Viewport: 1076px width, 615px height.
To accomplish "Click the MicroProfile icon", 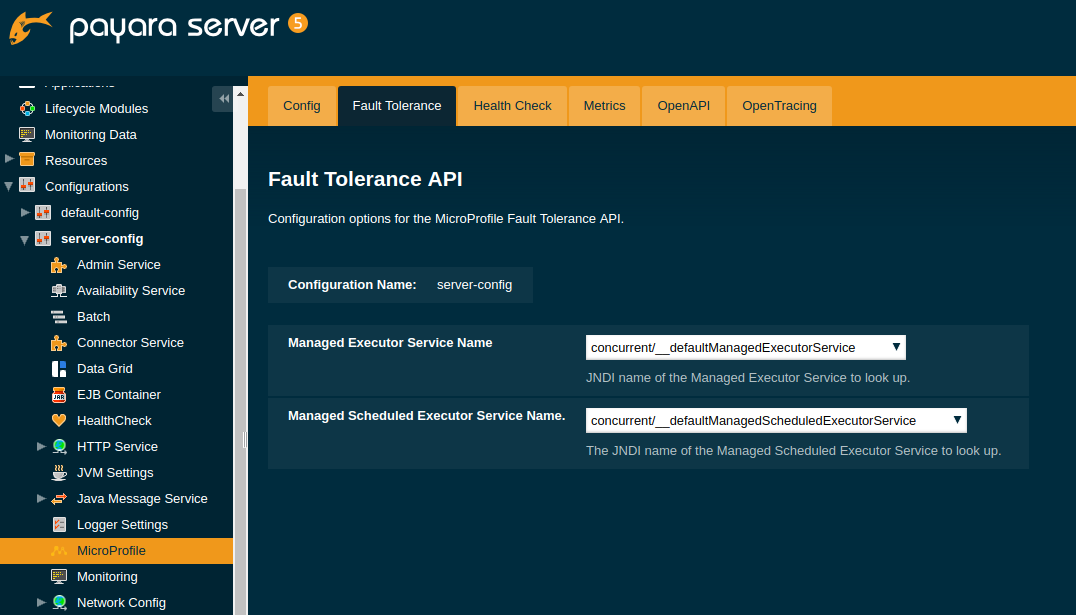I will click(59, 550).
